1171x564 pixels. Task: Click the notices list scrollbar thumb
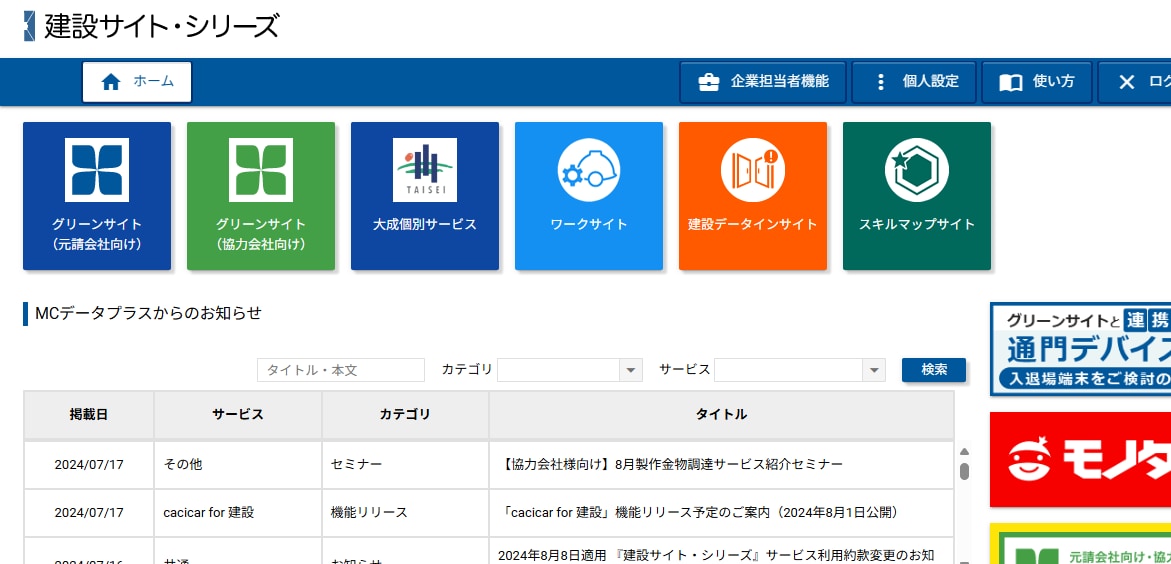964,471
